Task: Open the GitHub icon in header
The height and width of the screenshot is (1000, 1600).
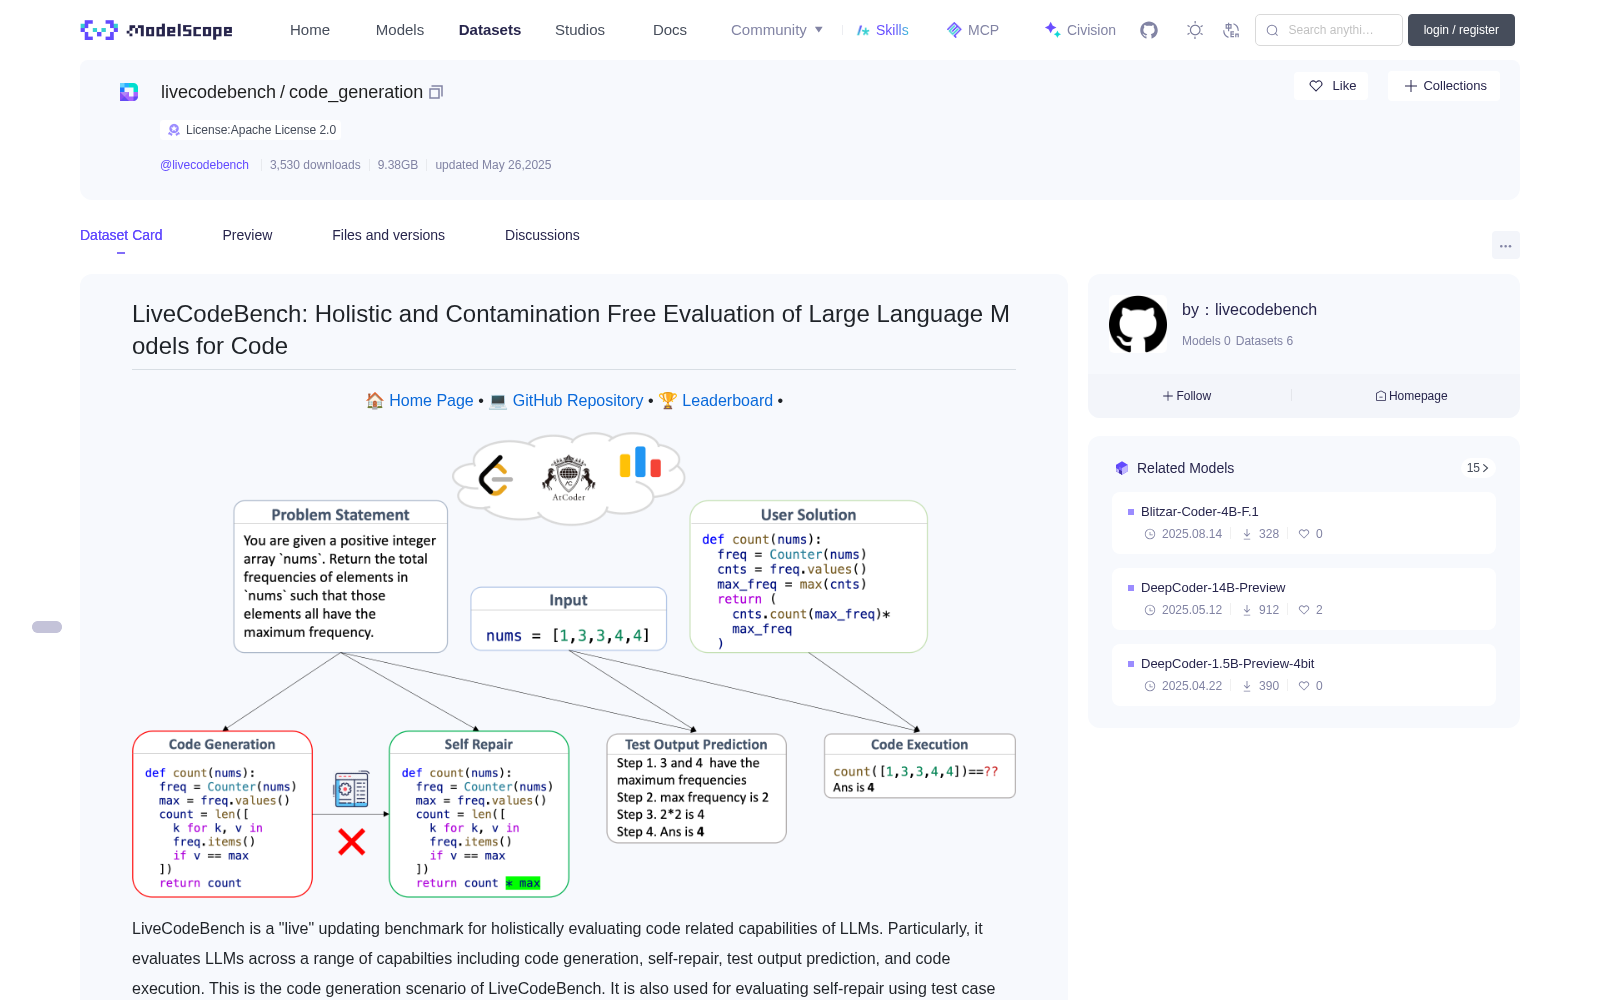Action: pyautogui.click(x=1149, y=30)
